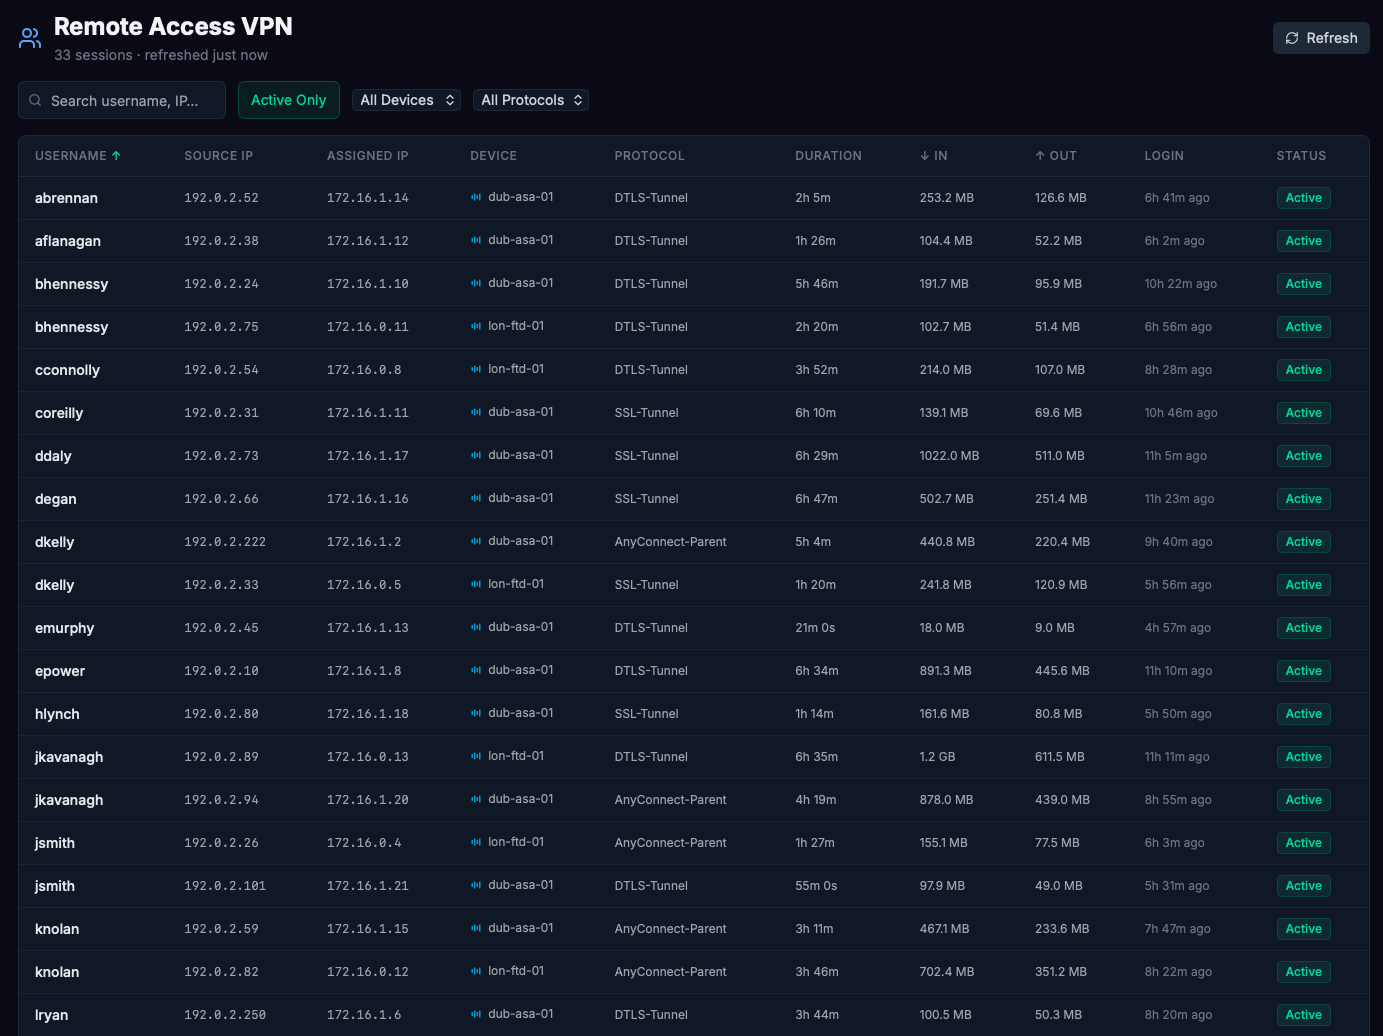Select username epower

click(60, 671)
